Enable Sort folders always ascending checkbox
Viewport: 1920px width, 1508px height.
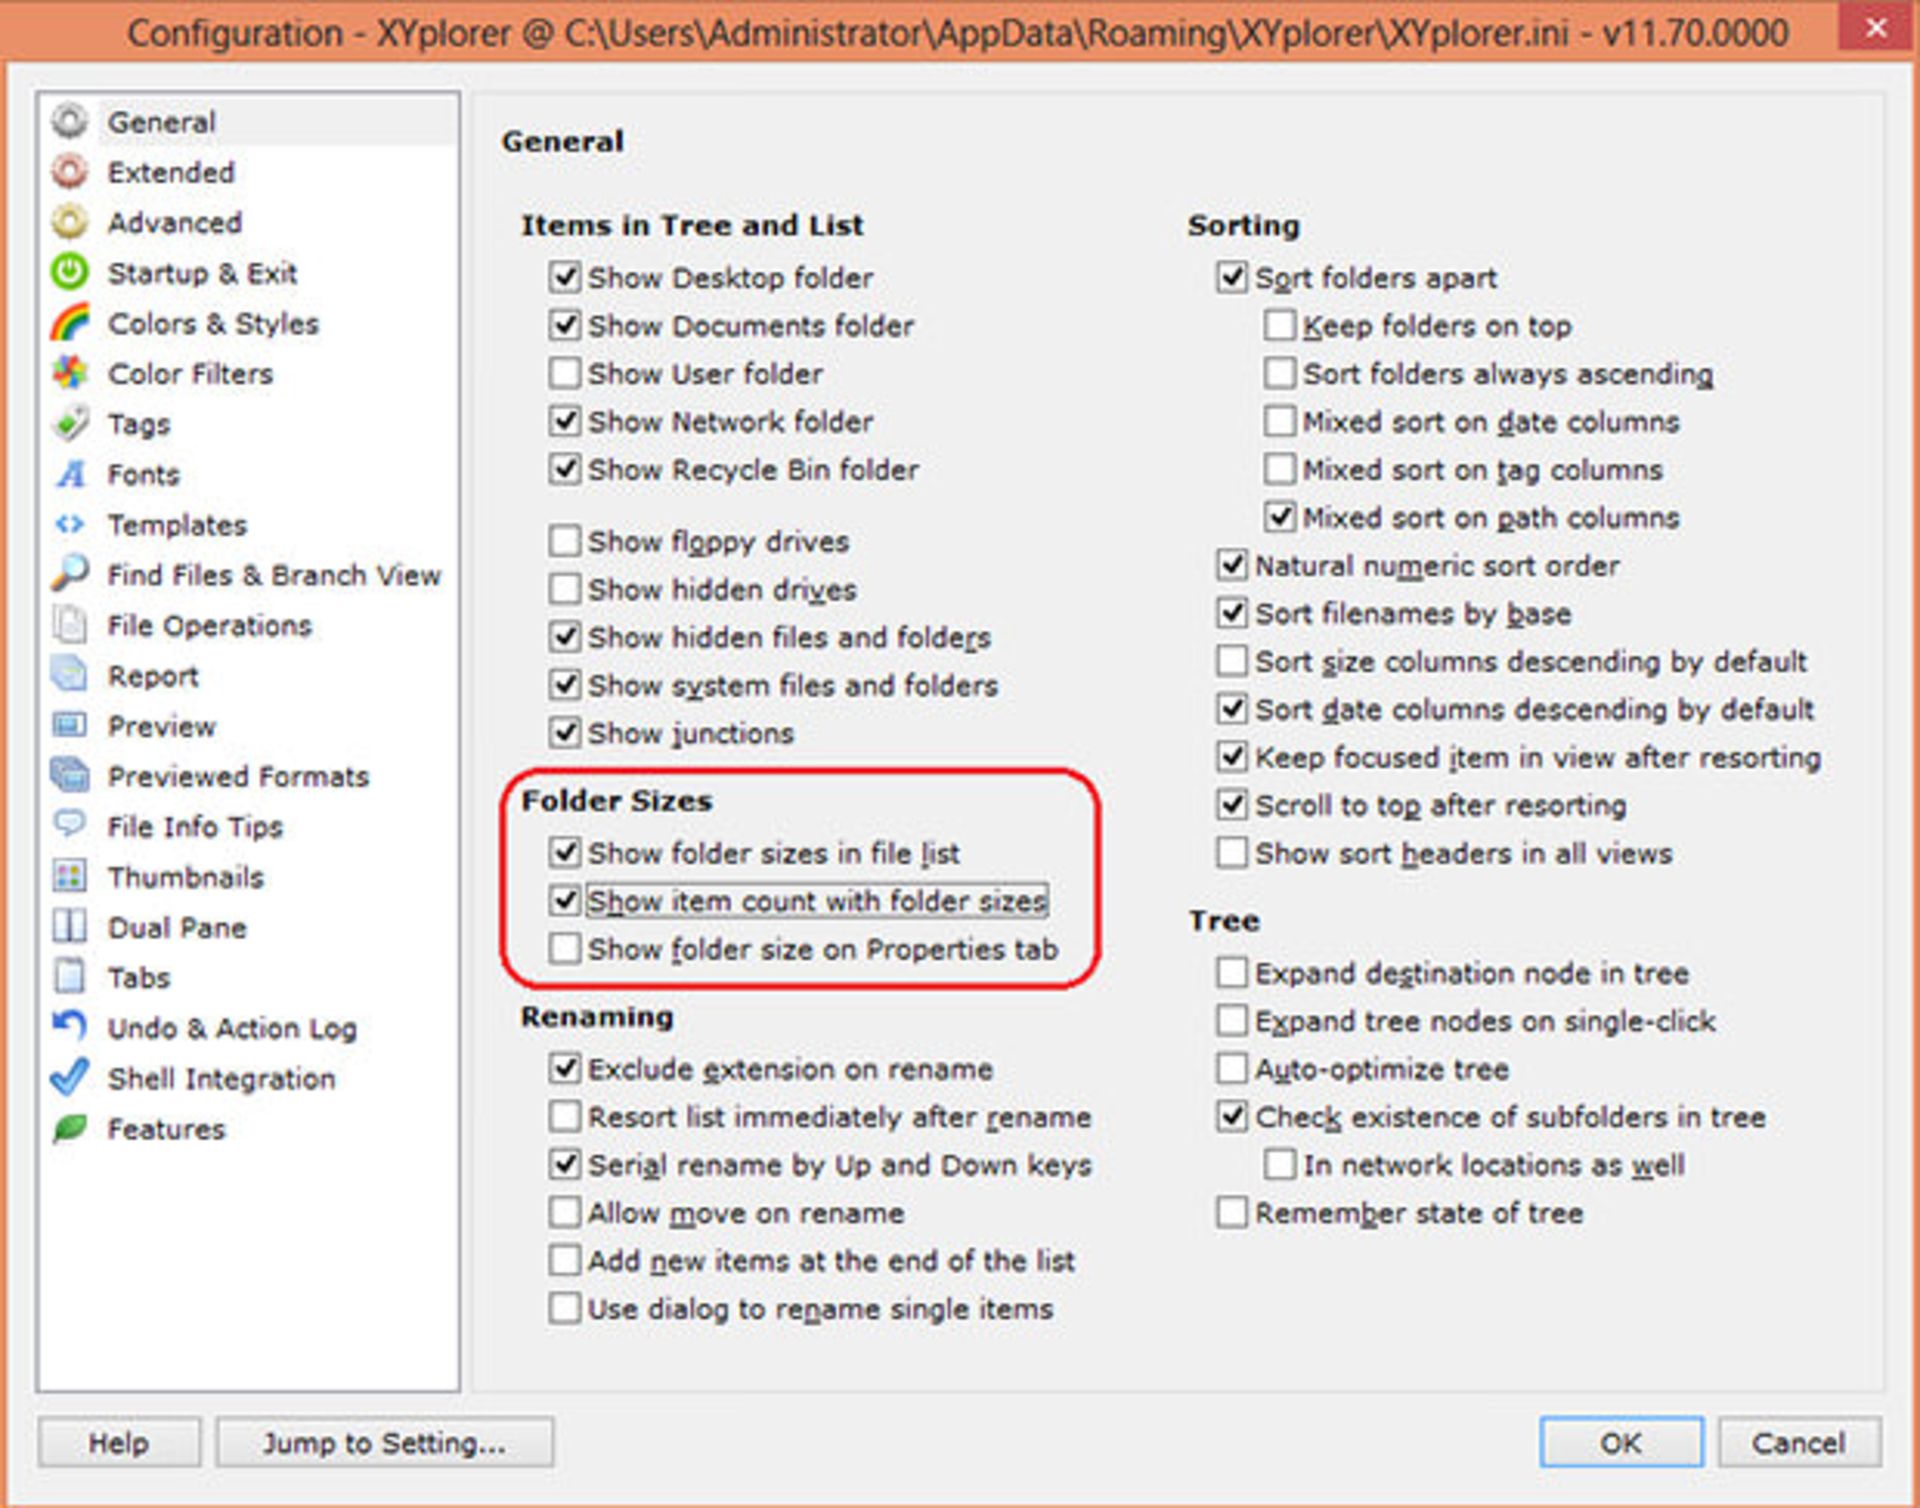(x=1280, y=373)
